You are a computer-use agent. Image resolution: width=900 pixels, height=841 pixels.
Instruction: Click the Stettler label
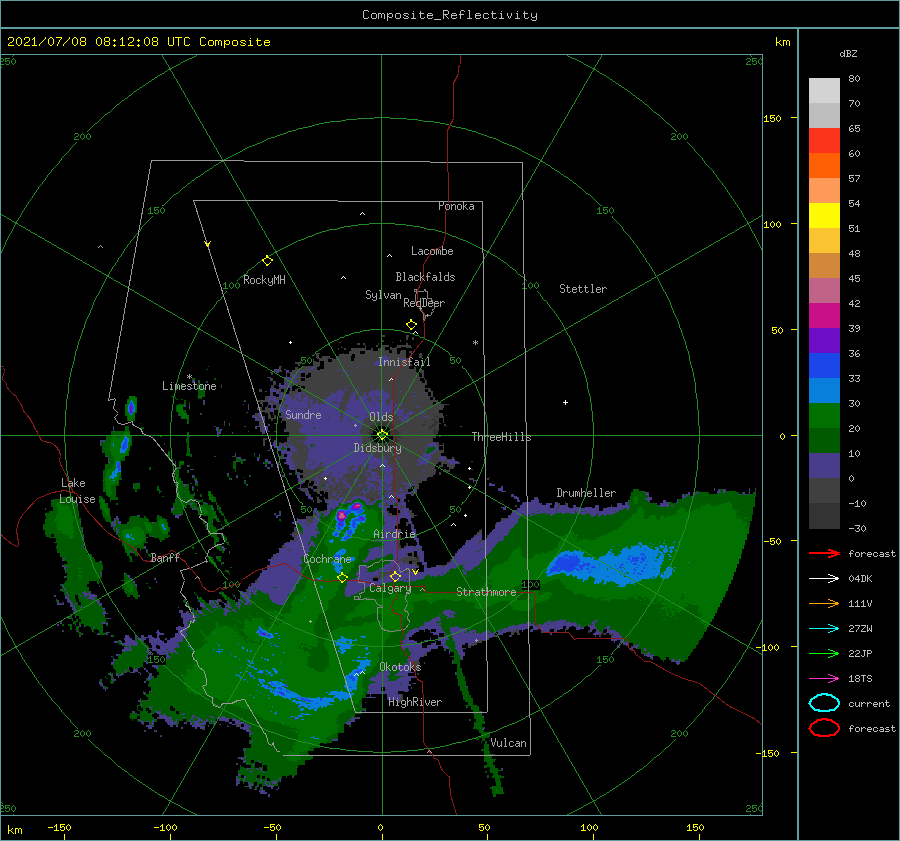tap(583, 289)
